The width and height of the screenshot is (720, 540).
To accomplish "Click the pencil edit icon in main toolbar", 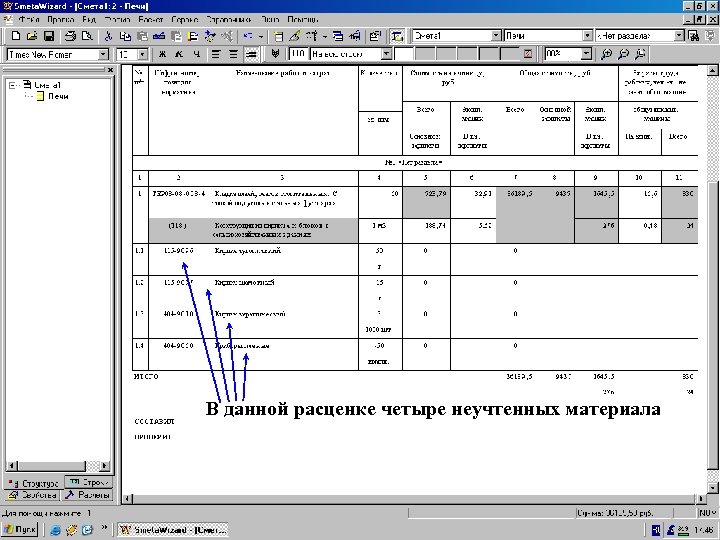I will coord(295,36).
